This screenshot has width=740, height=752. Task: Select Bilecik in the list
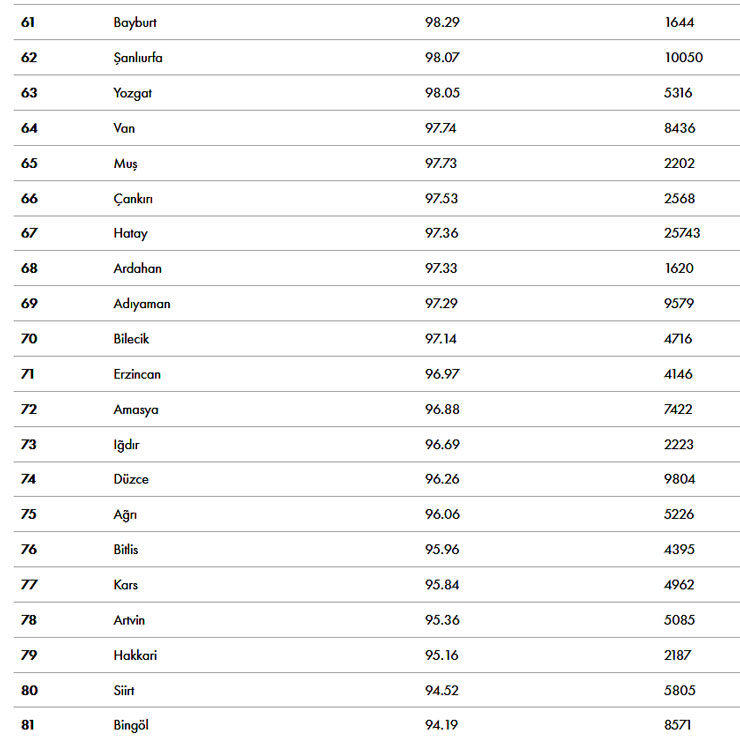(x=131, y=339)
